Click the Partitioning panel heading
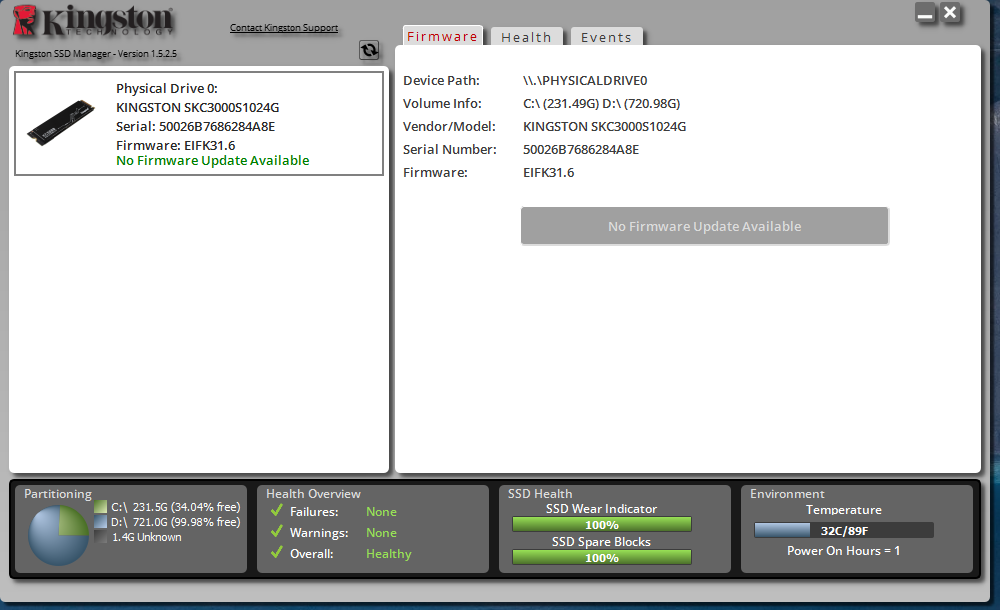The image size is (1000, 610). [58, 494]
